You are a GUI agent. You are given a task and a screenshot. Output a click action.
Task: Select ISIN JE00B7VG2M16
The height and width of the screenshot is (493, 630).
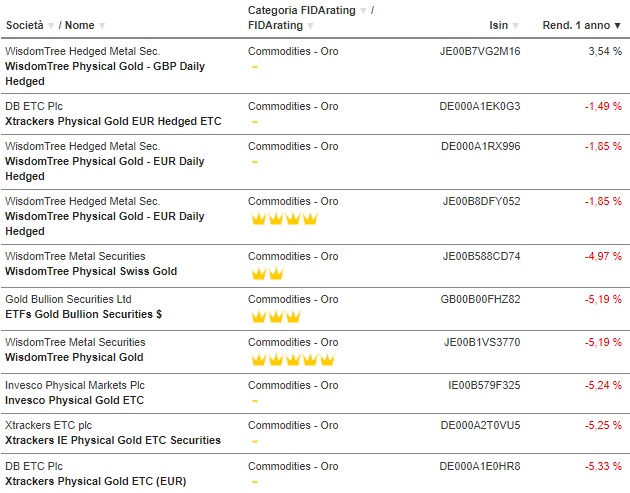pyautogui.click(x=480, y=51)
